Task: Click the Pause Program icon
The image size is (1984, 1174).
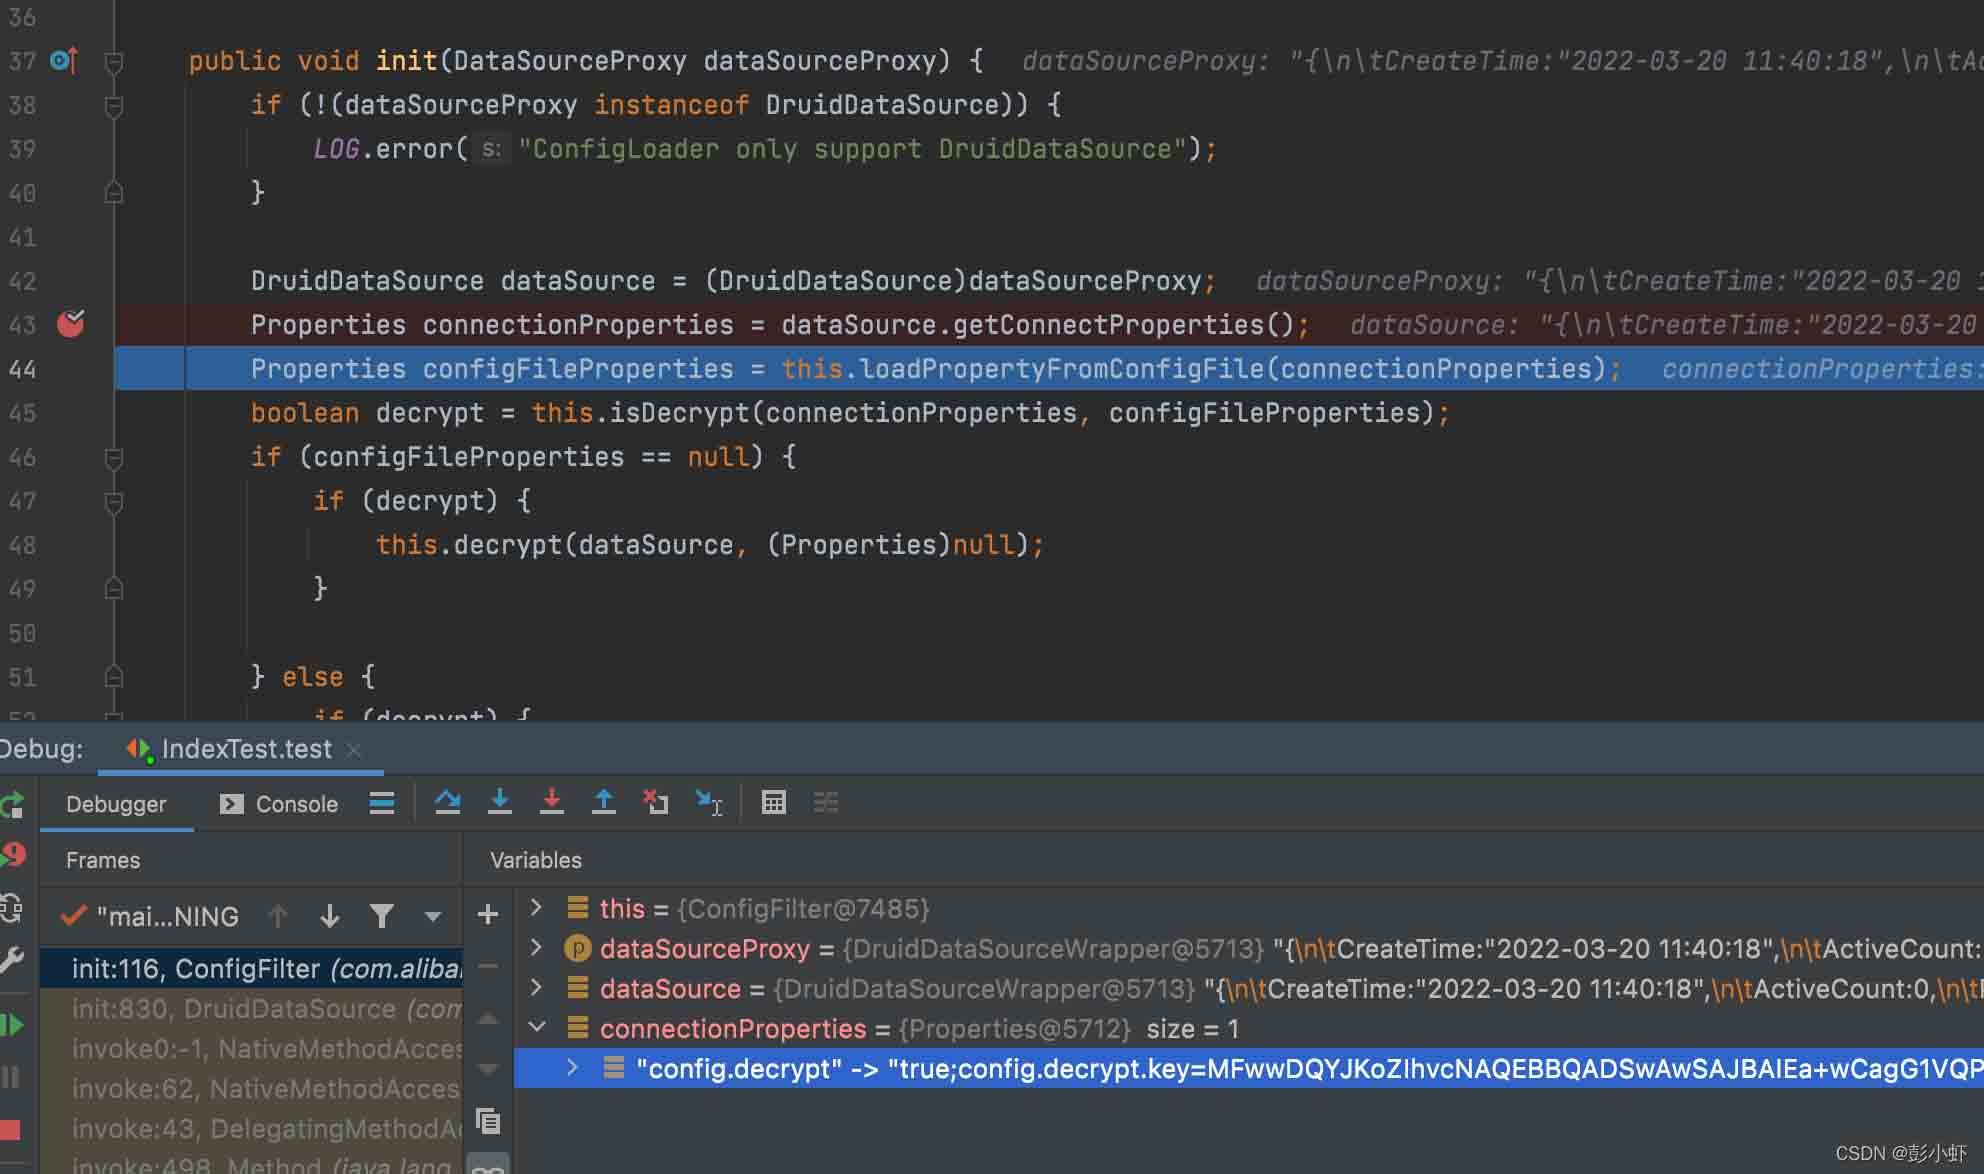Action: click(11, 1077)
